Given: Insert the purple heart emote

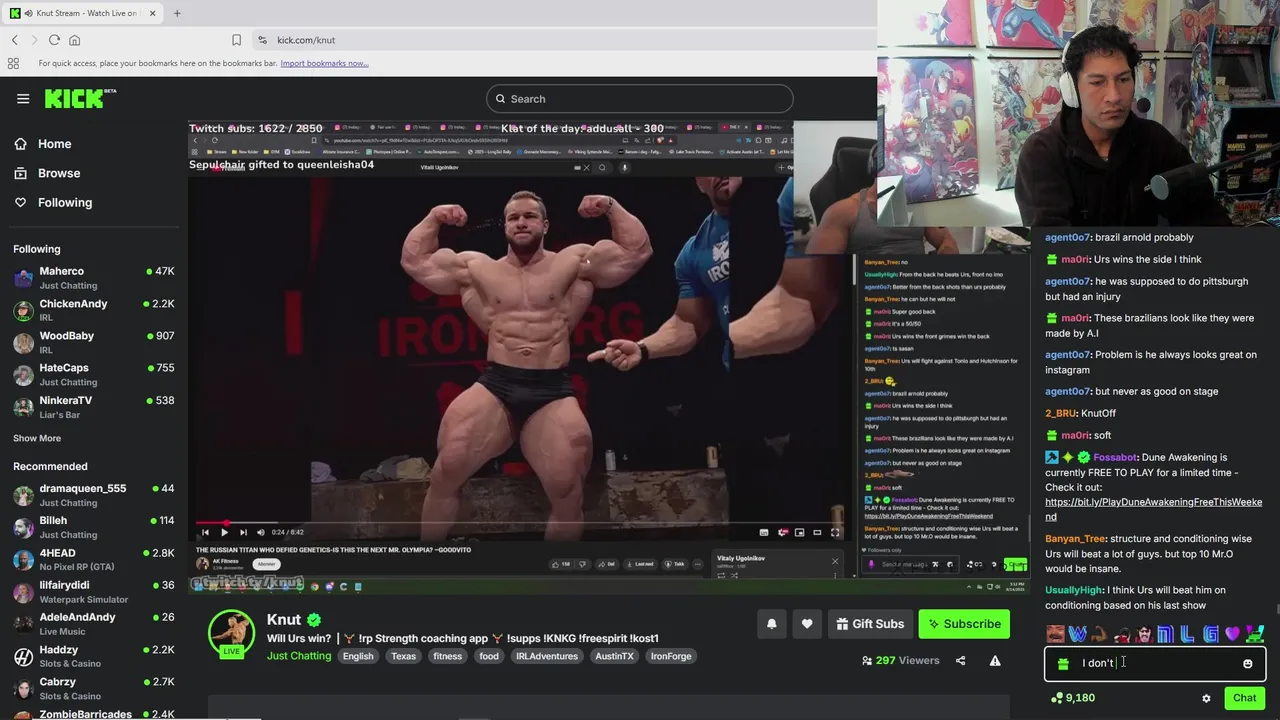Looking at the screenshot, I should [1232, 634].
